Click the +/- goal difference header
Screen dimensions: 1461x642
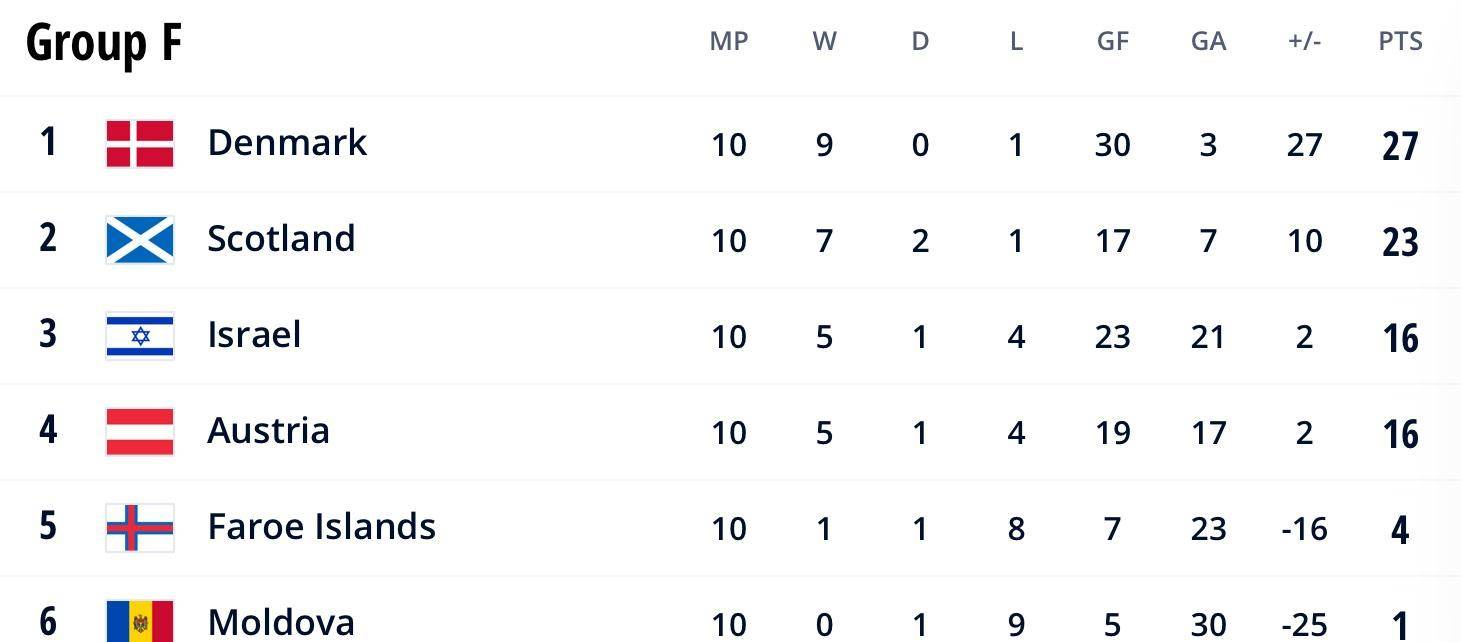(1304, 41)
